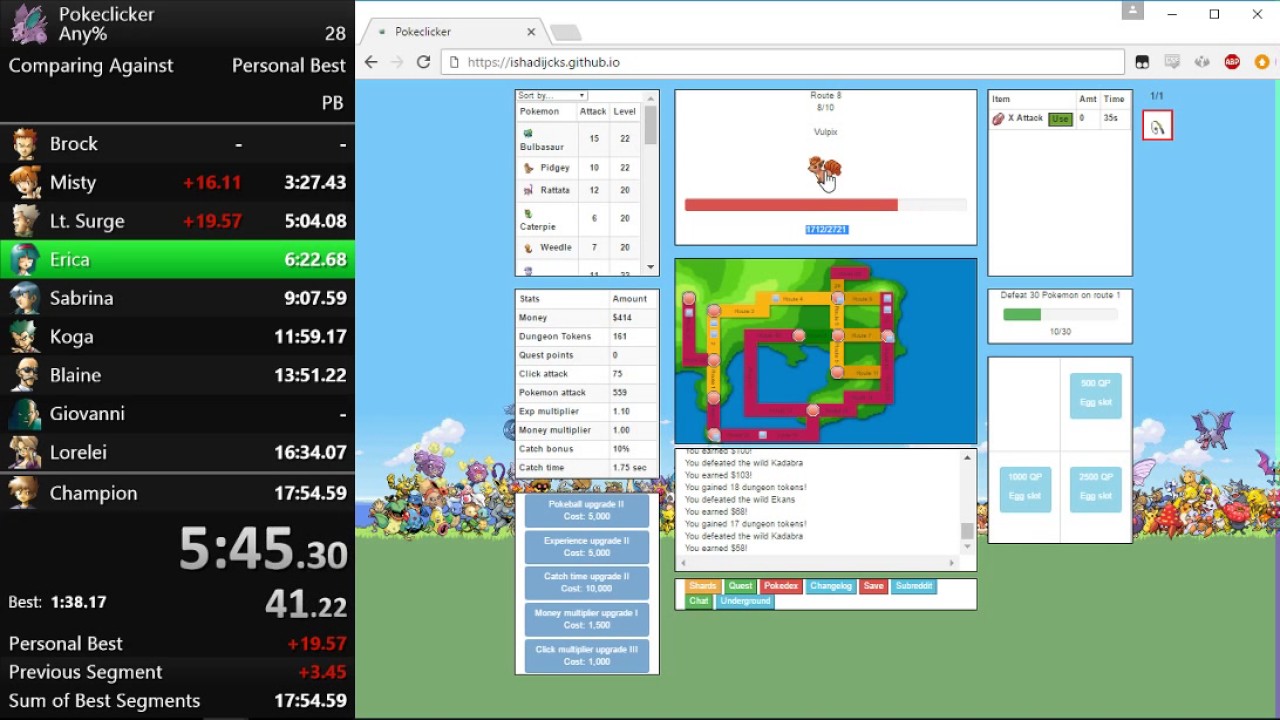Image resolution: width=1280 pixels, height=720 pixels.
Task: Buy Experience upgrade II
Action: 587,547
